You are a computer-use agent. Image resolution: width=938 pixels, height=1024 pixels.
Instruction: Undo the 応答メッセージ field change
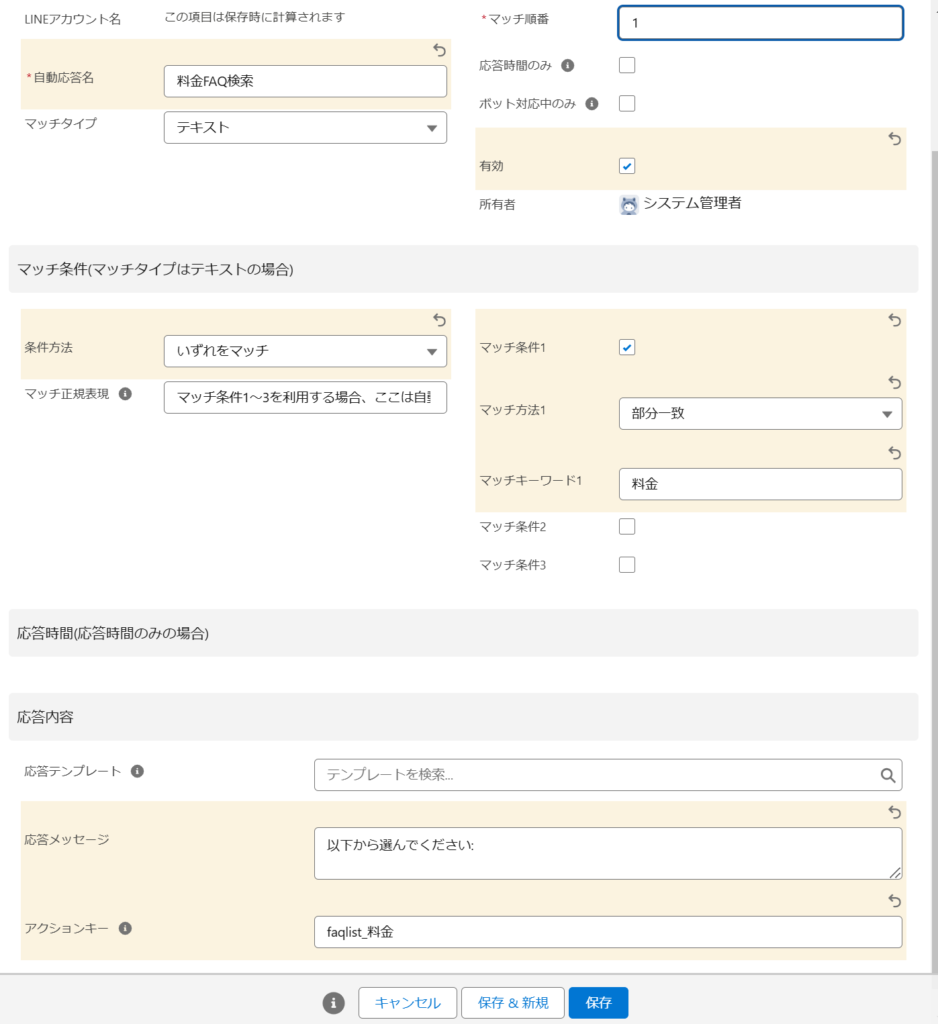pos(895,813)
